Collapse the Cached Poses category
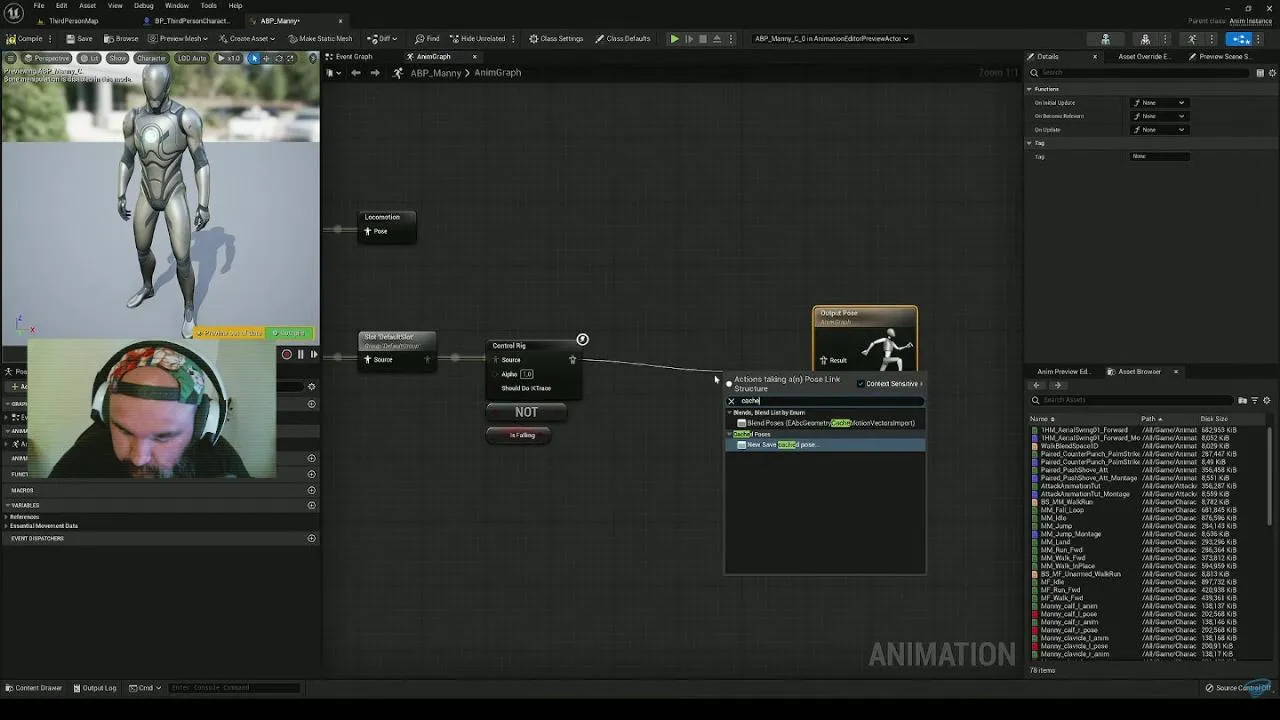The image size is (1280, 720). pyautogui.click(x=730, y=434)
